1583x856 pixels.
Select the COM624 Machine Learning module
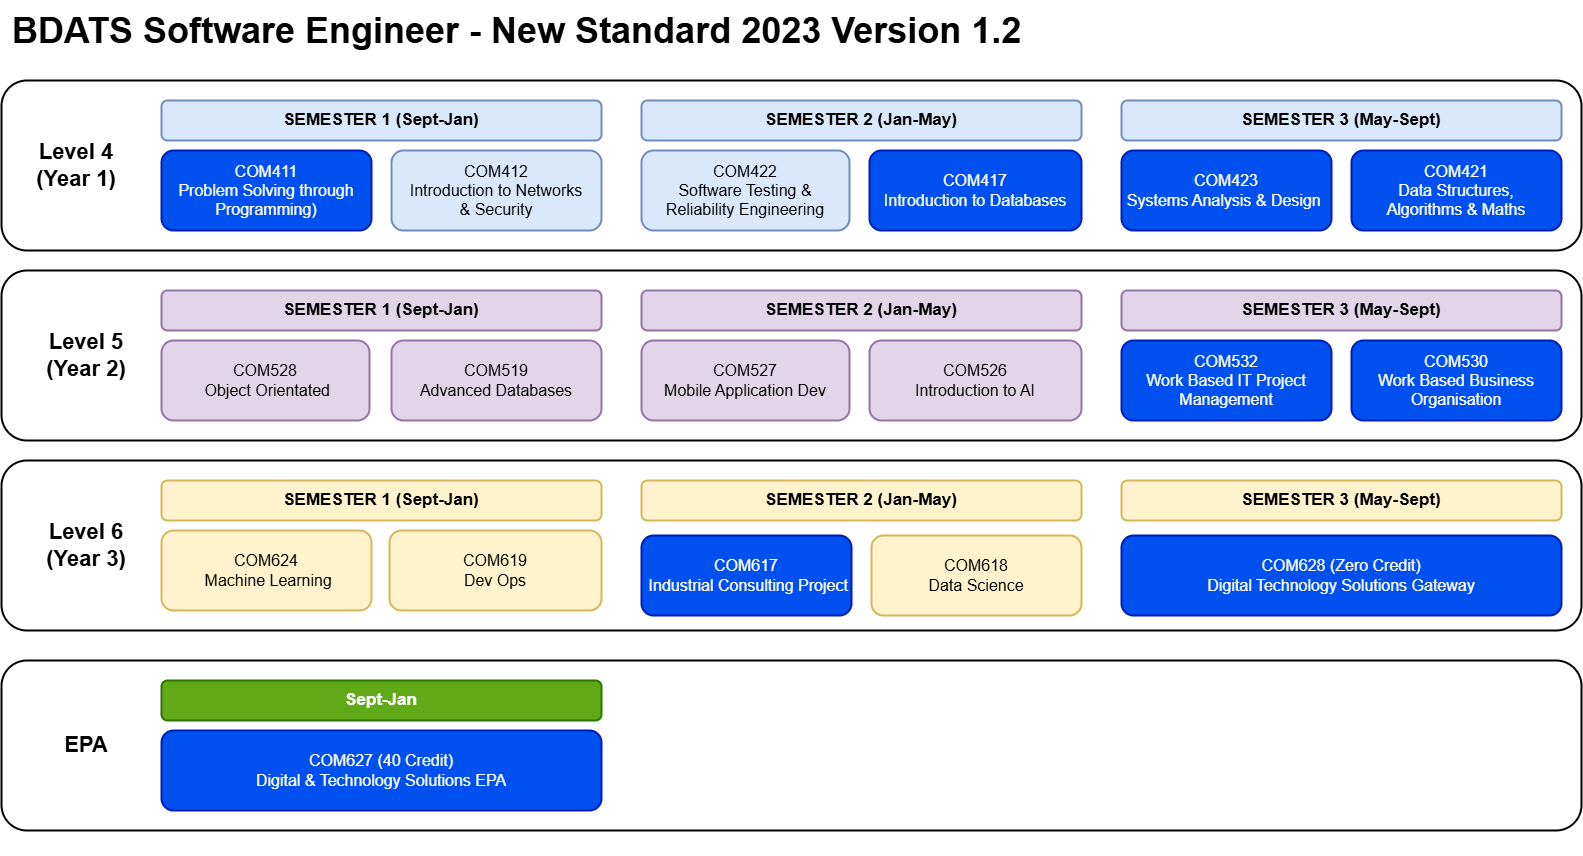tap(266, 570)
